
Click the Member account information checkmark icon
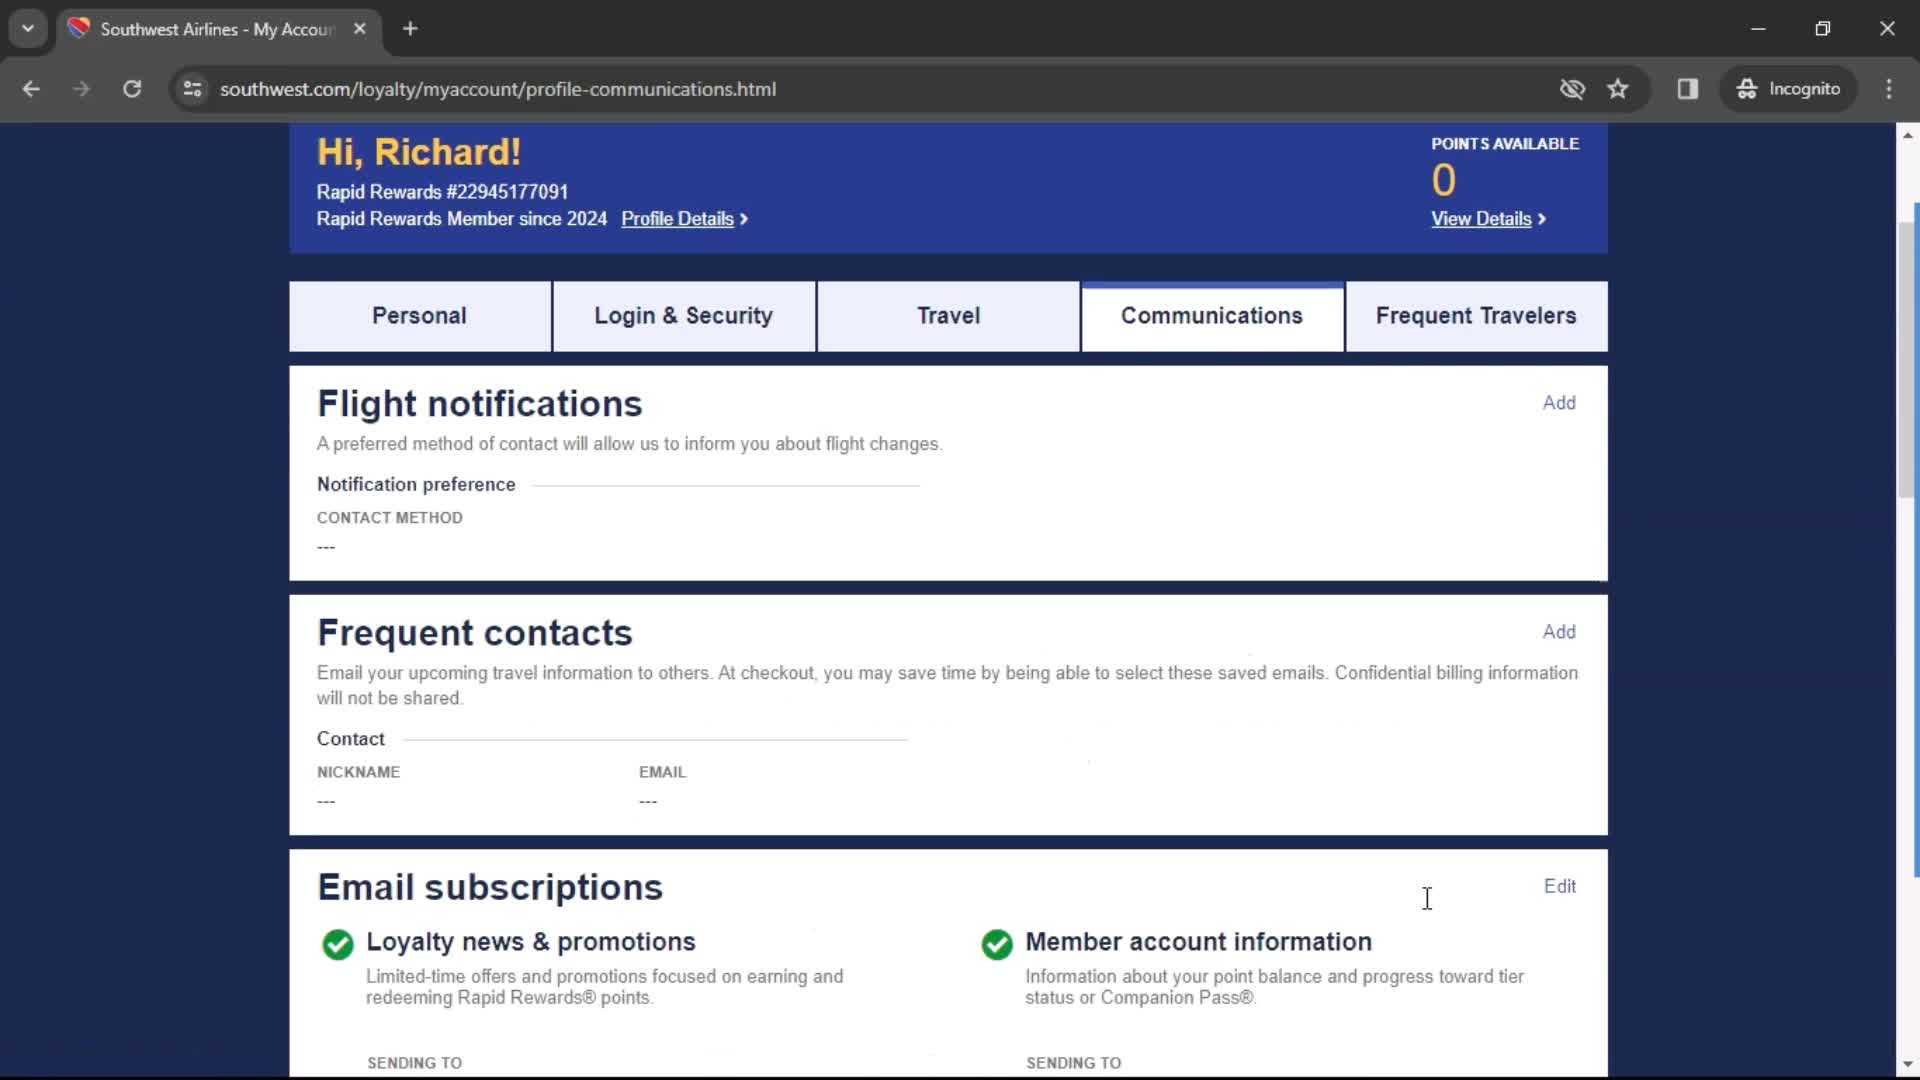coord(997,942)
